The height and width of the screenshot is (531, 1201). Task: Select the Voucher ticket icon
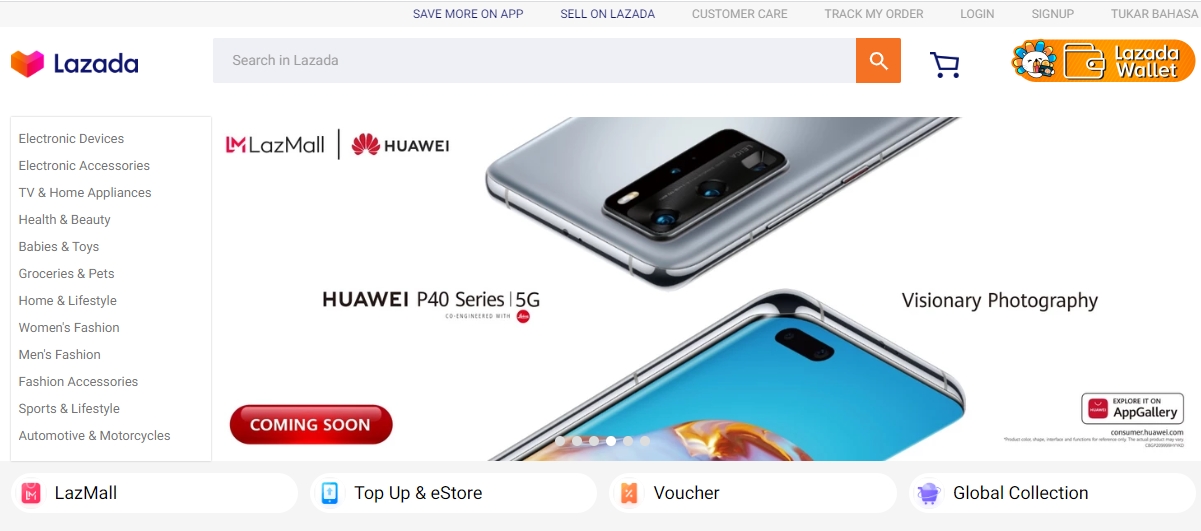pyautogui.click(x=629, y=493)
